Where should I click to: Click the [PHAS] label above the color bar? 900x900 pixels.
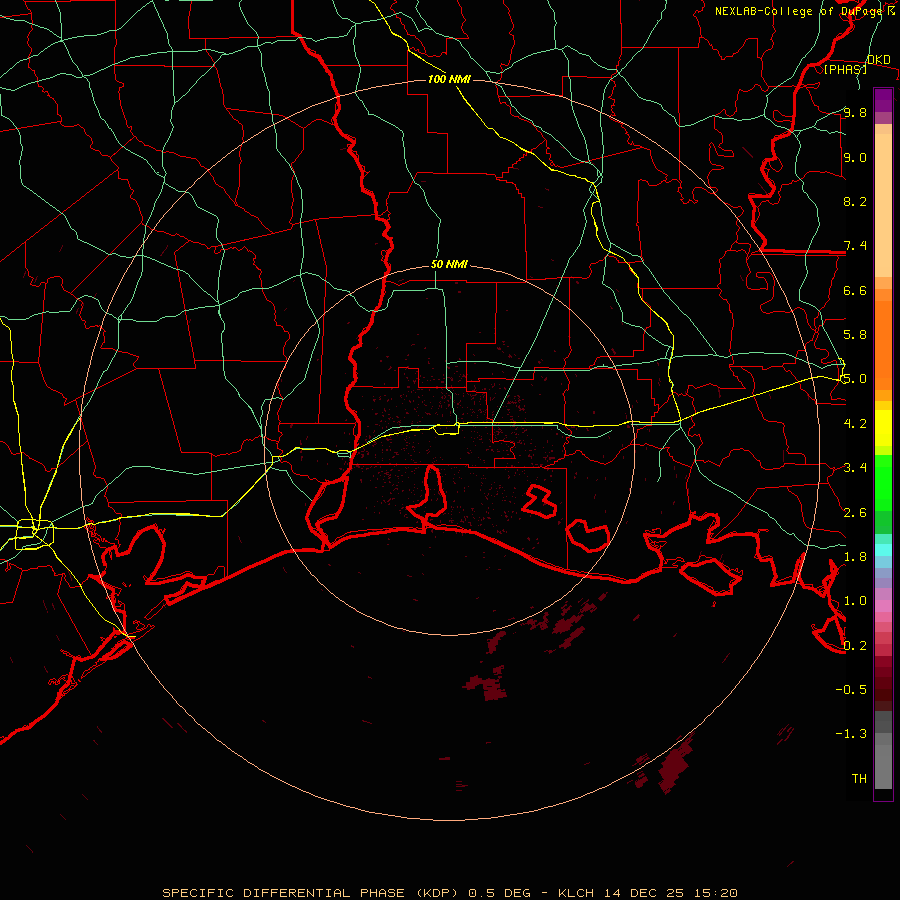tap(845, 69)
